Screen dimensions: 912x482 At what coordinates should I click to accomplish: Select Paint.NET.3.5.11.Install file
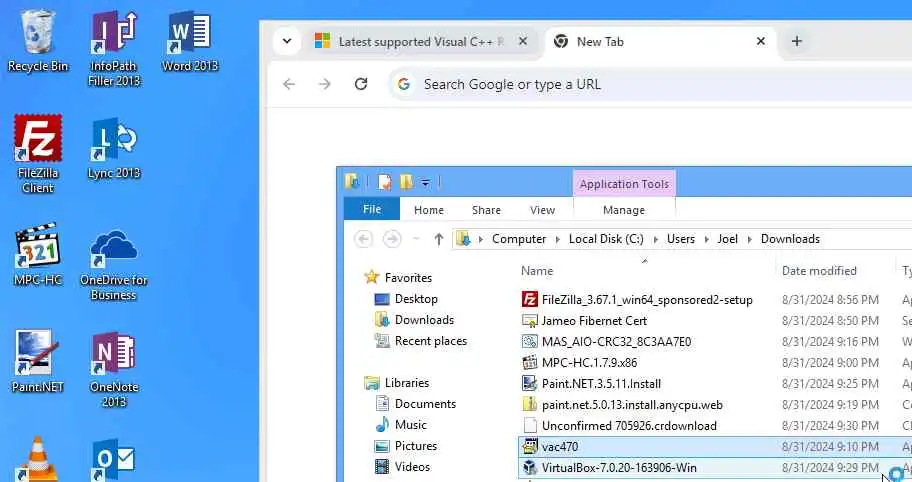click(601, 384)
